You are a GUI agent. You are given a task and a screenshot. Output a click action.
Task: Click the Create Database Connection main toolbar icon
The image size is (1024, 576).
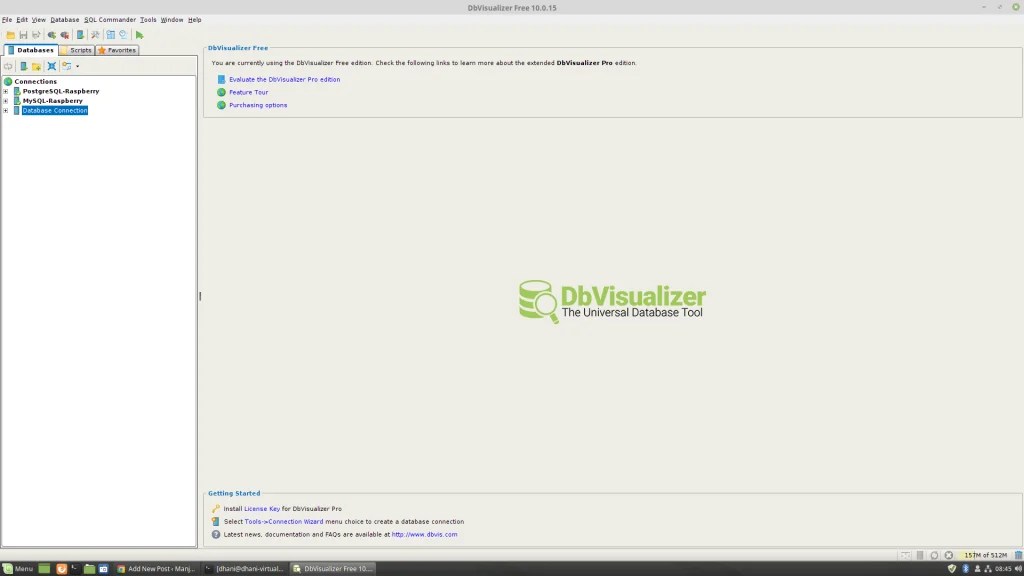[80, 35]
